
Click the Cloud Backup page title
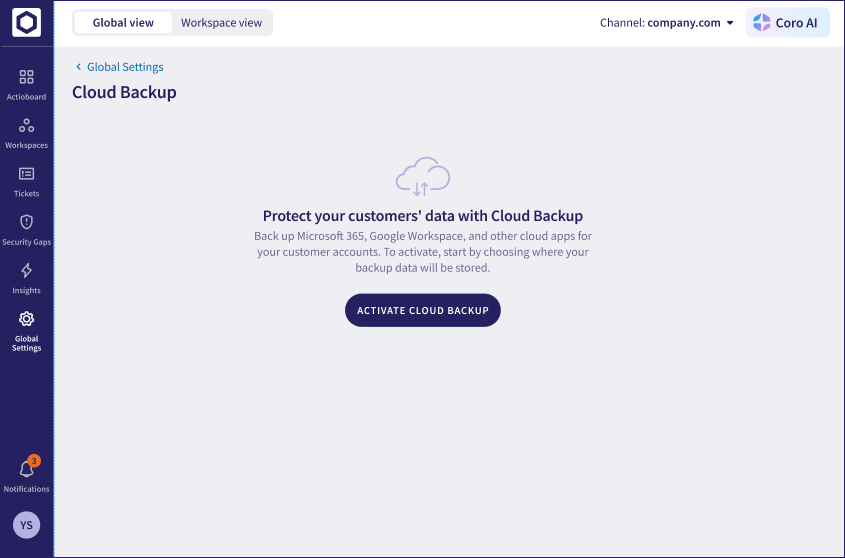[124, 92]
